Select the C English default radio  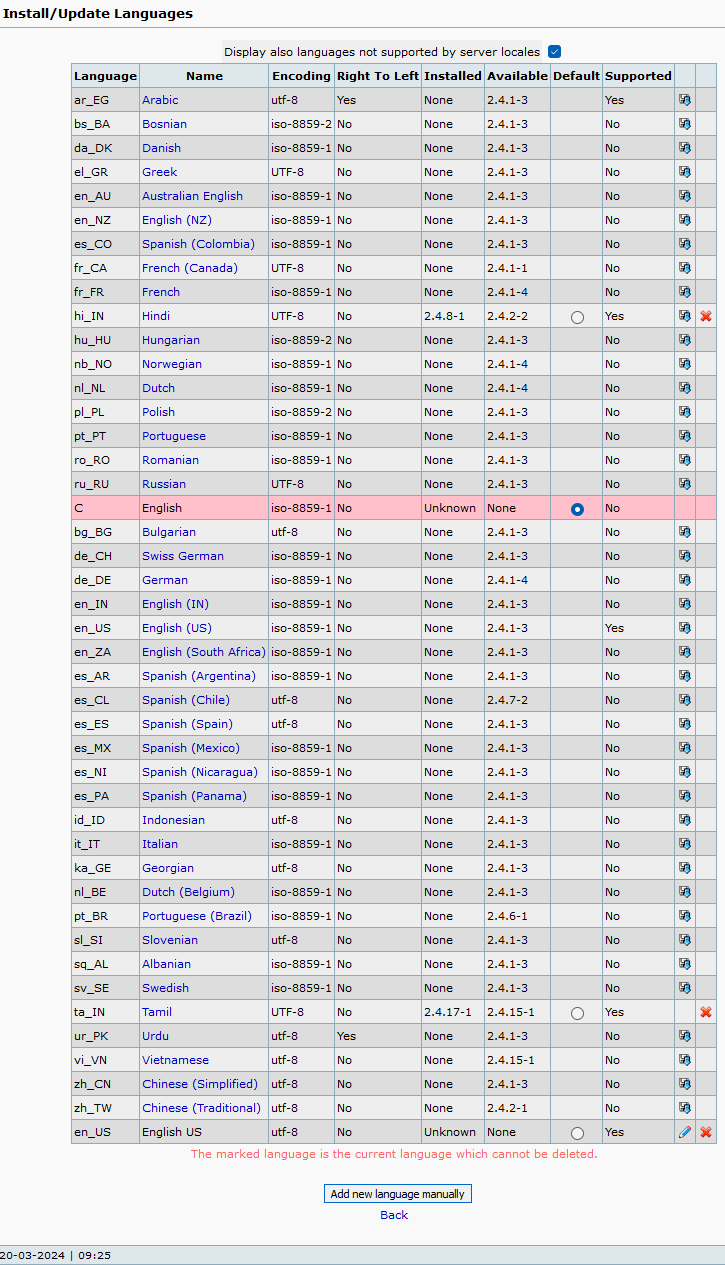click(577, 509)
